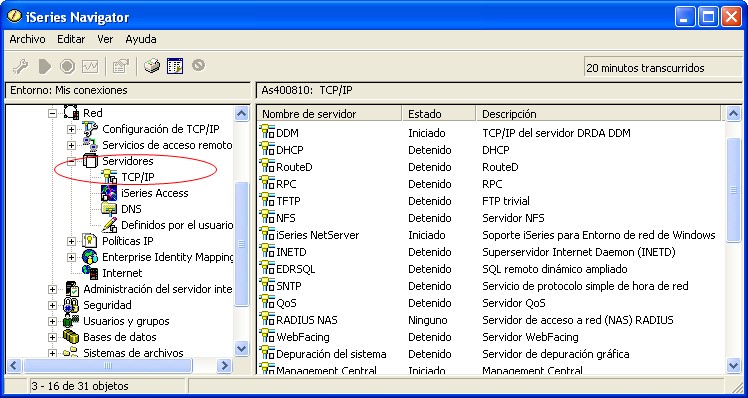Open the Archivo menu
Screen dimensions: 748x398
[x=27, y=39]
